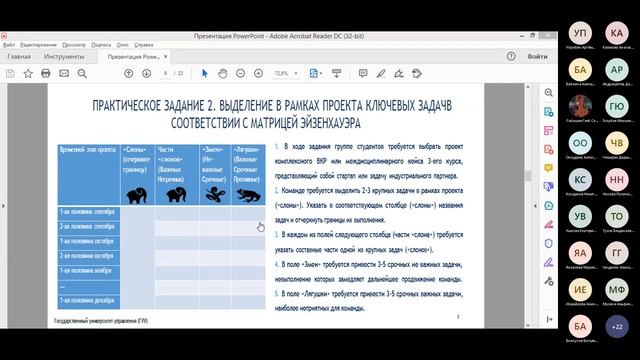Click the scrolling mode icon in toolbar
Screen dimensions: 640x360
(336, 73)
